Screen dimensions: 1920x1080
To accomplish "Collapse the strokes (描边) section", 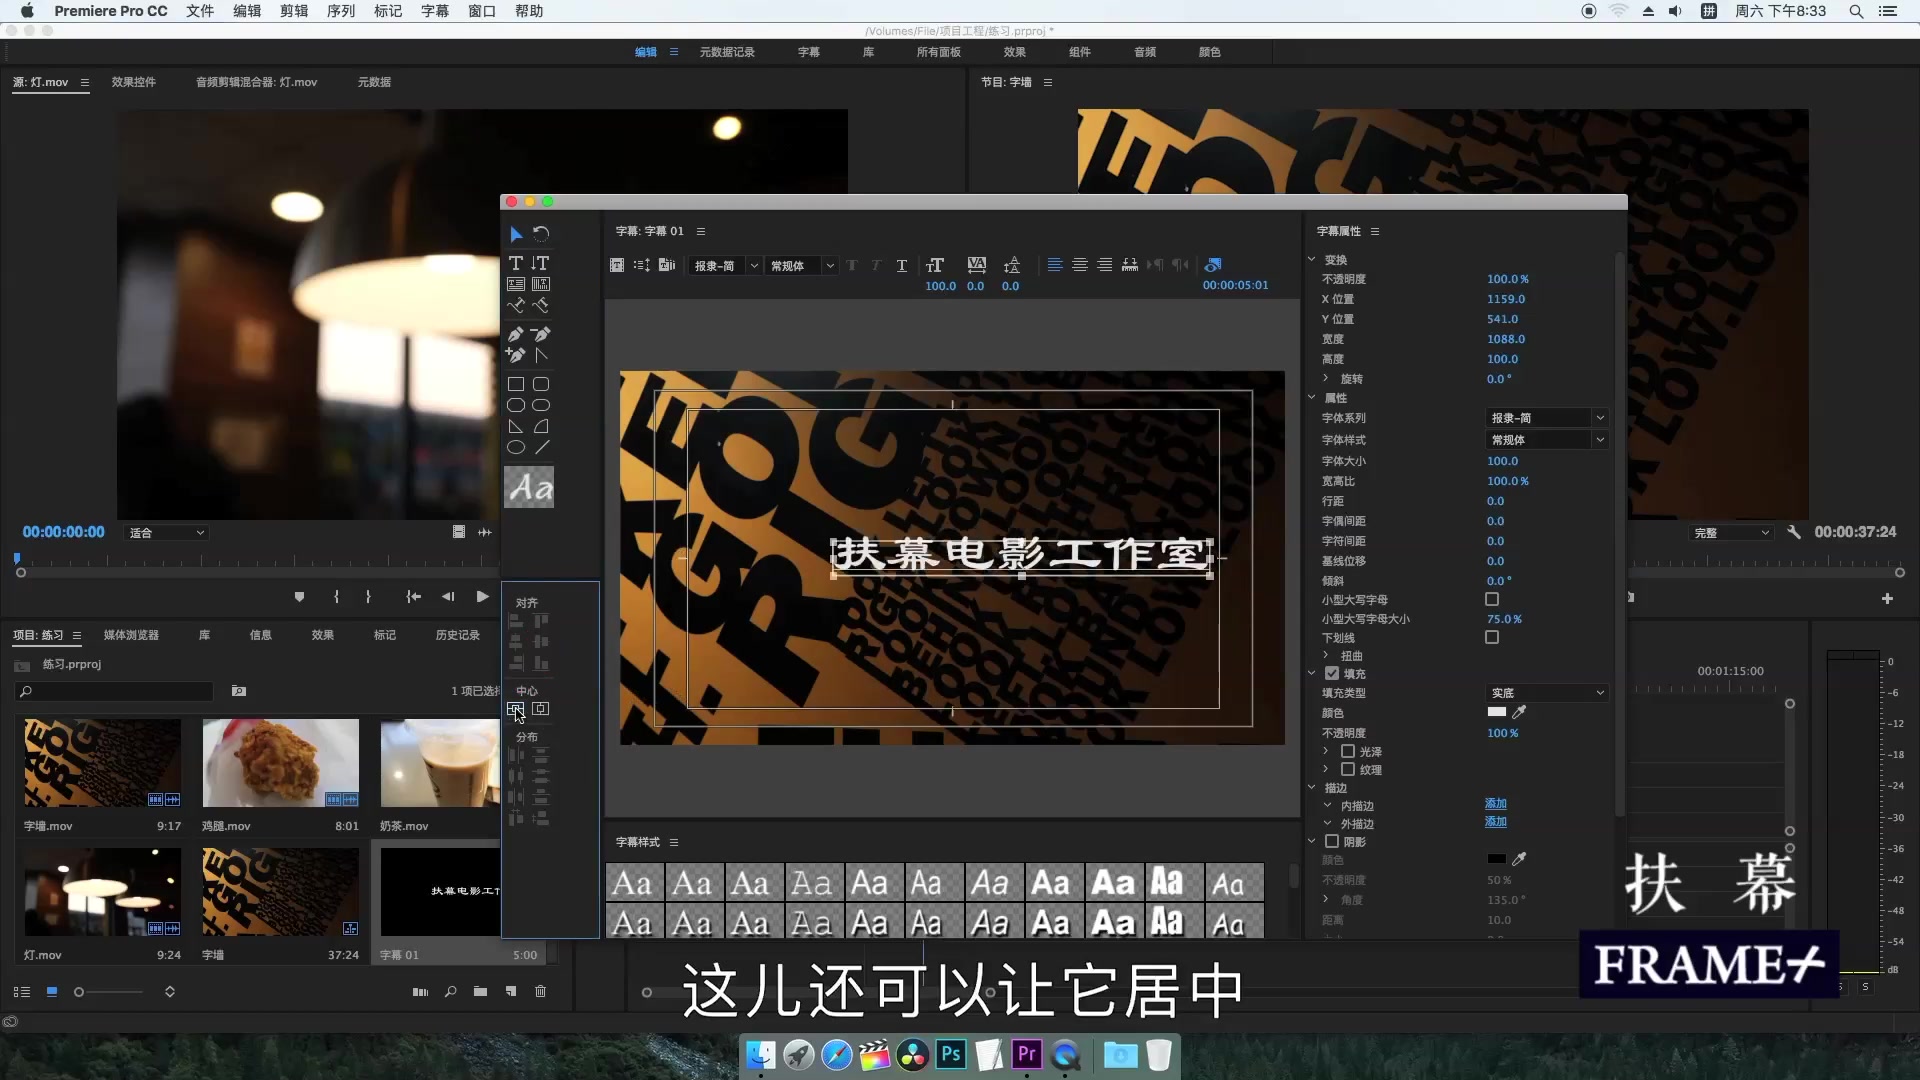I will [1312, 787].
